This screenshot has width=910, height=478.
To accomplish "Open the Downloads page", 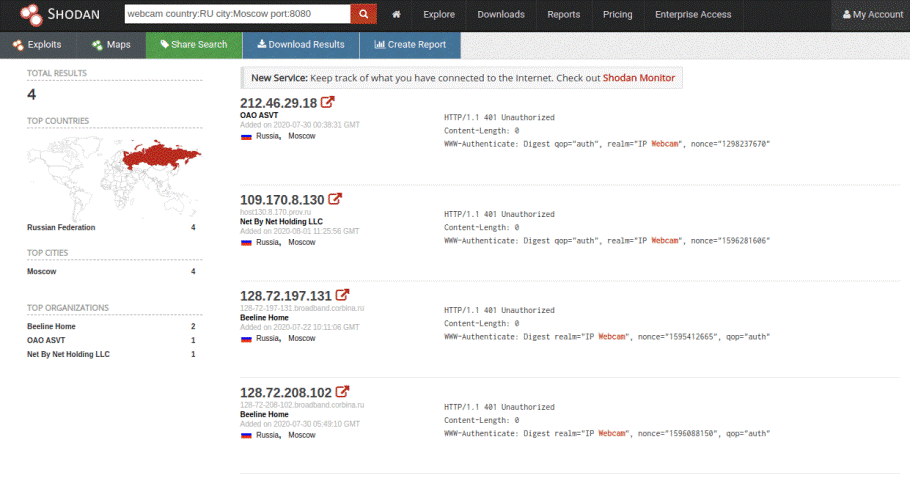I will point(501,15).
